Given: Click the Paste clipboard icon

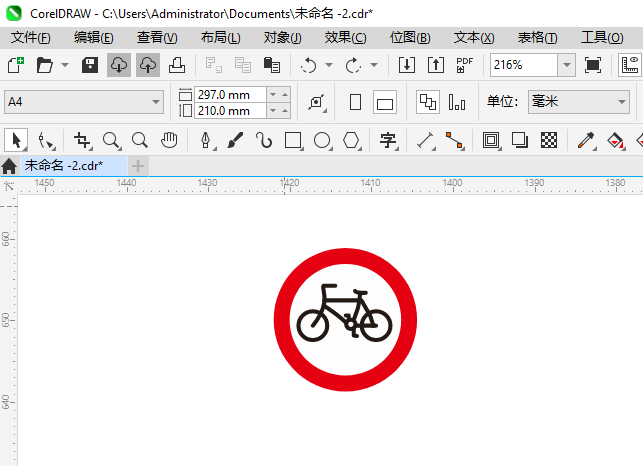Looking at the screenshot, I should (271, 65).
